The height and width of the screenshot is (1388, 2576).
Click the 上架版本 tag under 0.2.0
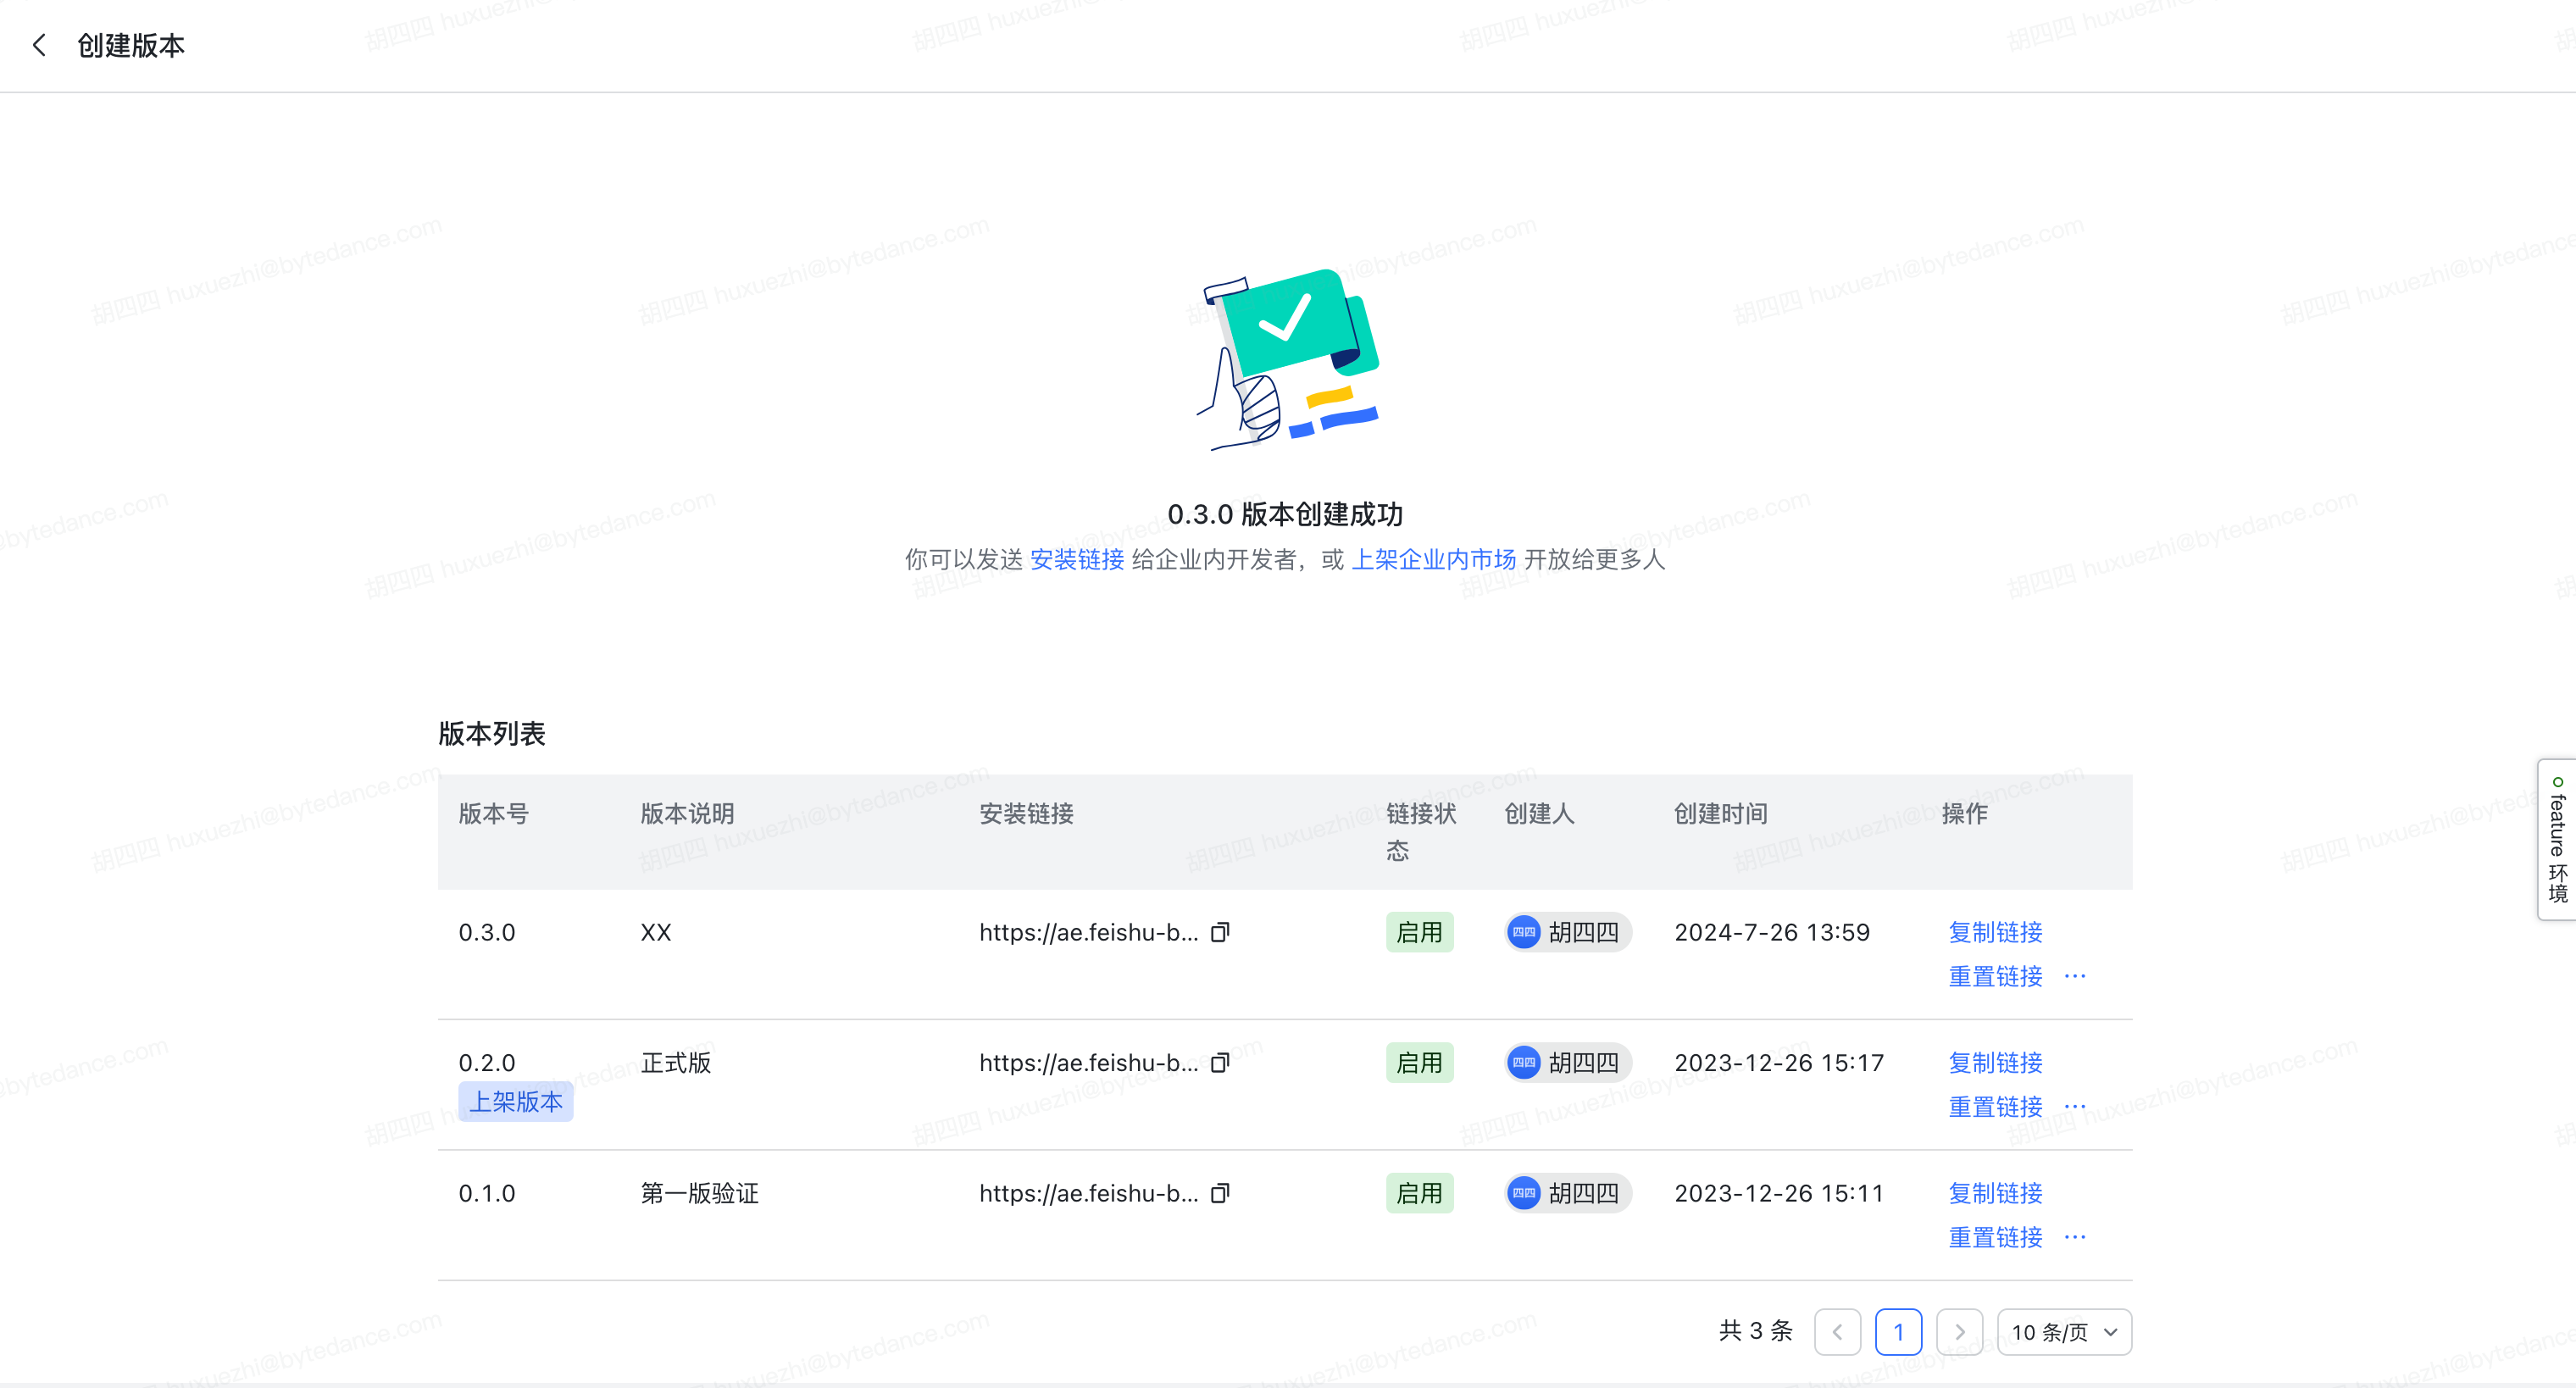point(516,1102)
